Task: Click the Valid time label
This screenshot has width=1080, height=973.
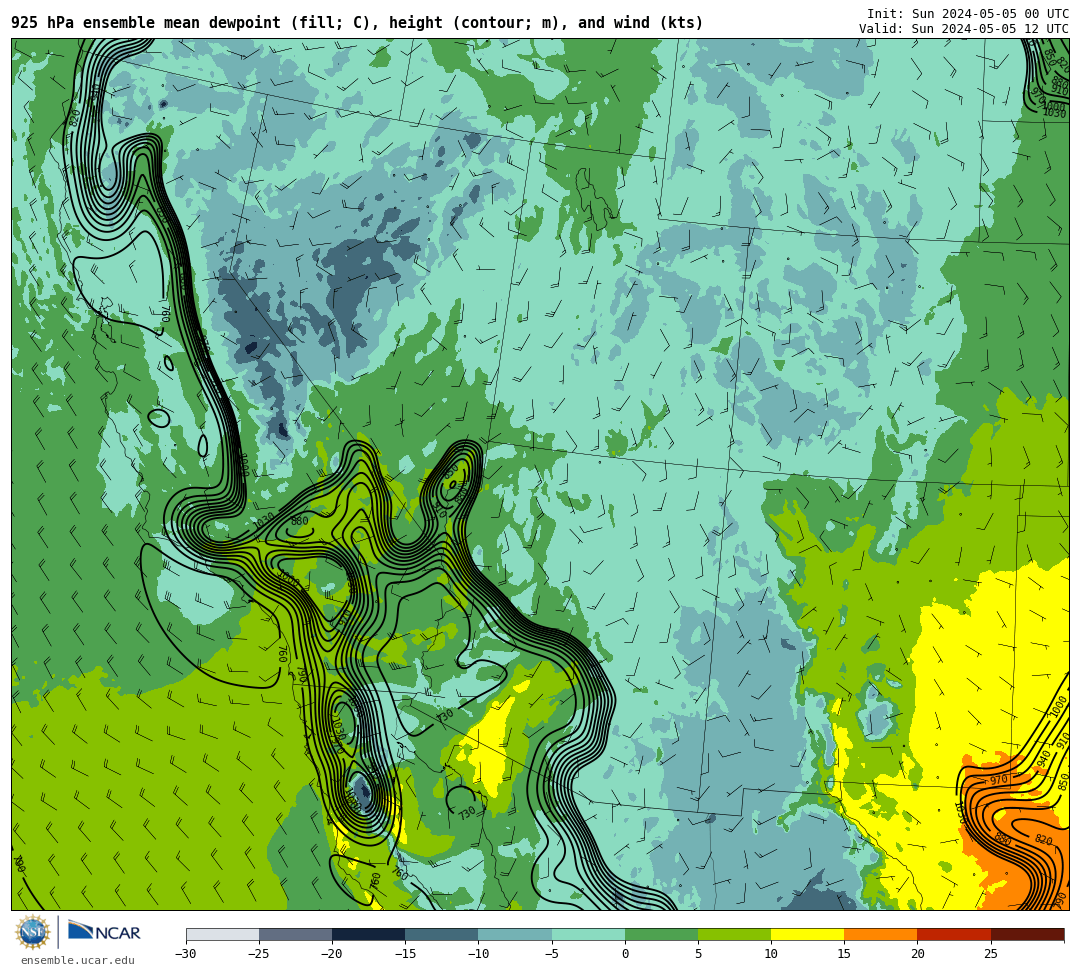Action: (x=964, y=29)
